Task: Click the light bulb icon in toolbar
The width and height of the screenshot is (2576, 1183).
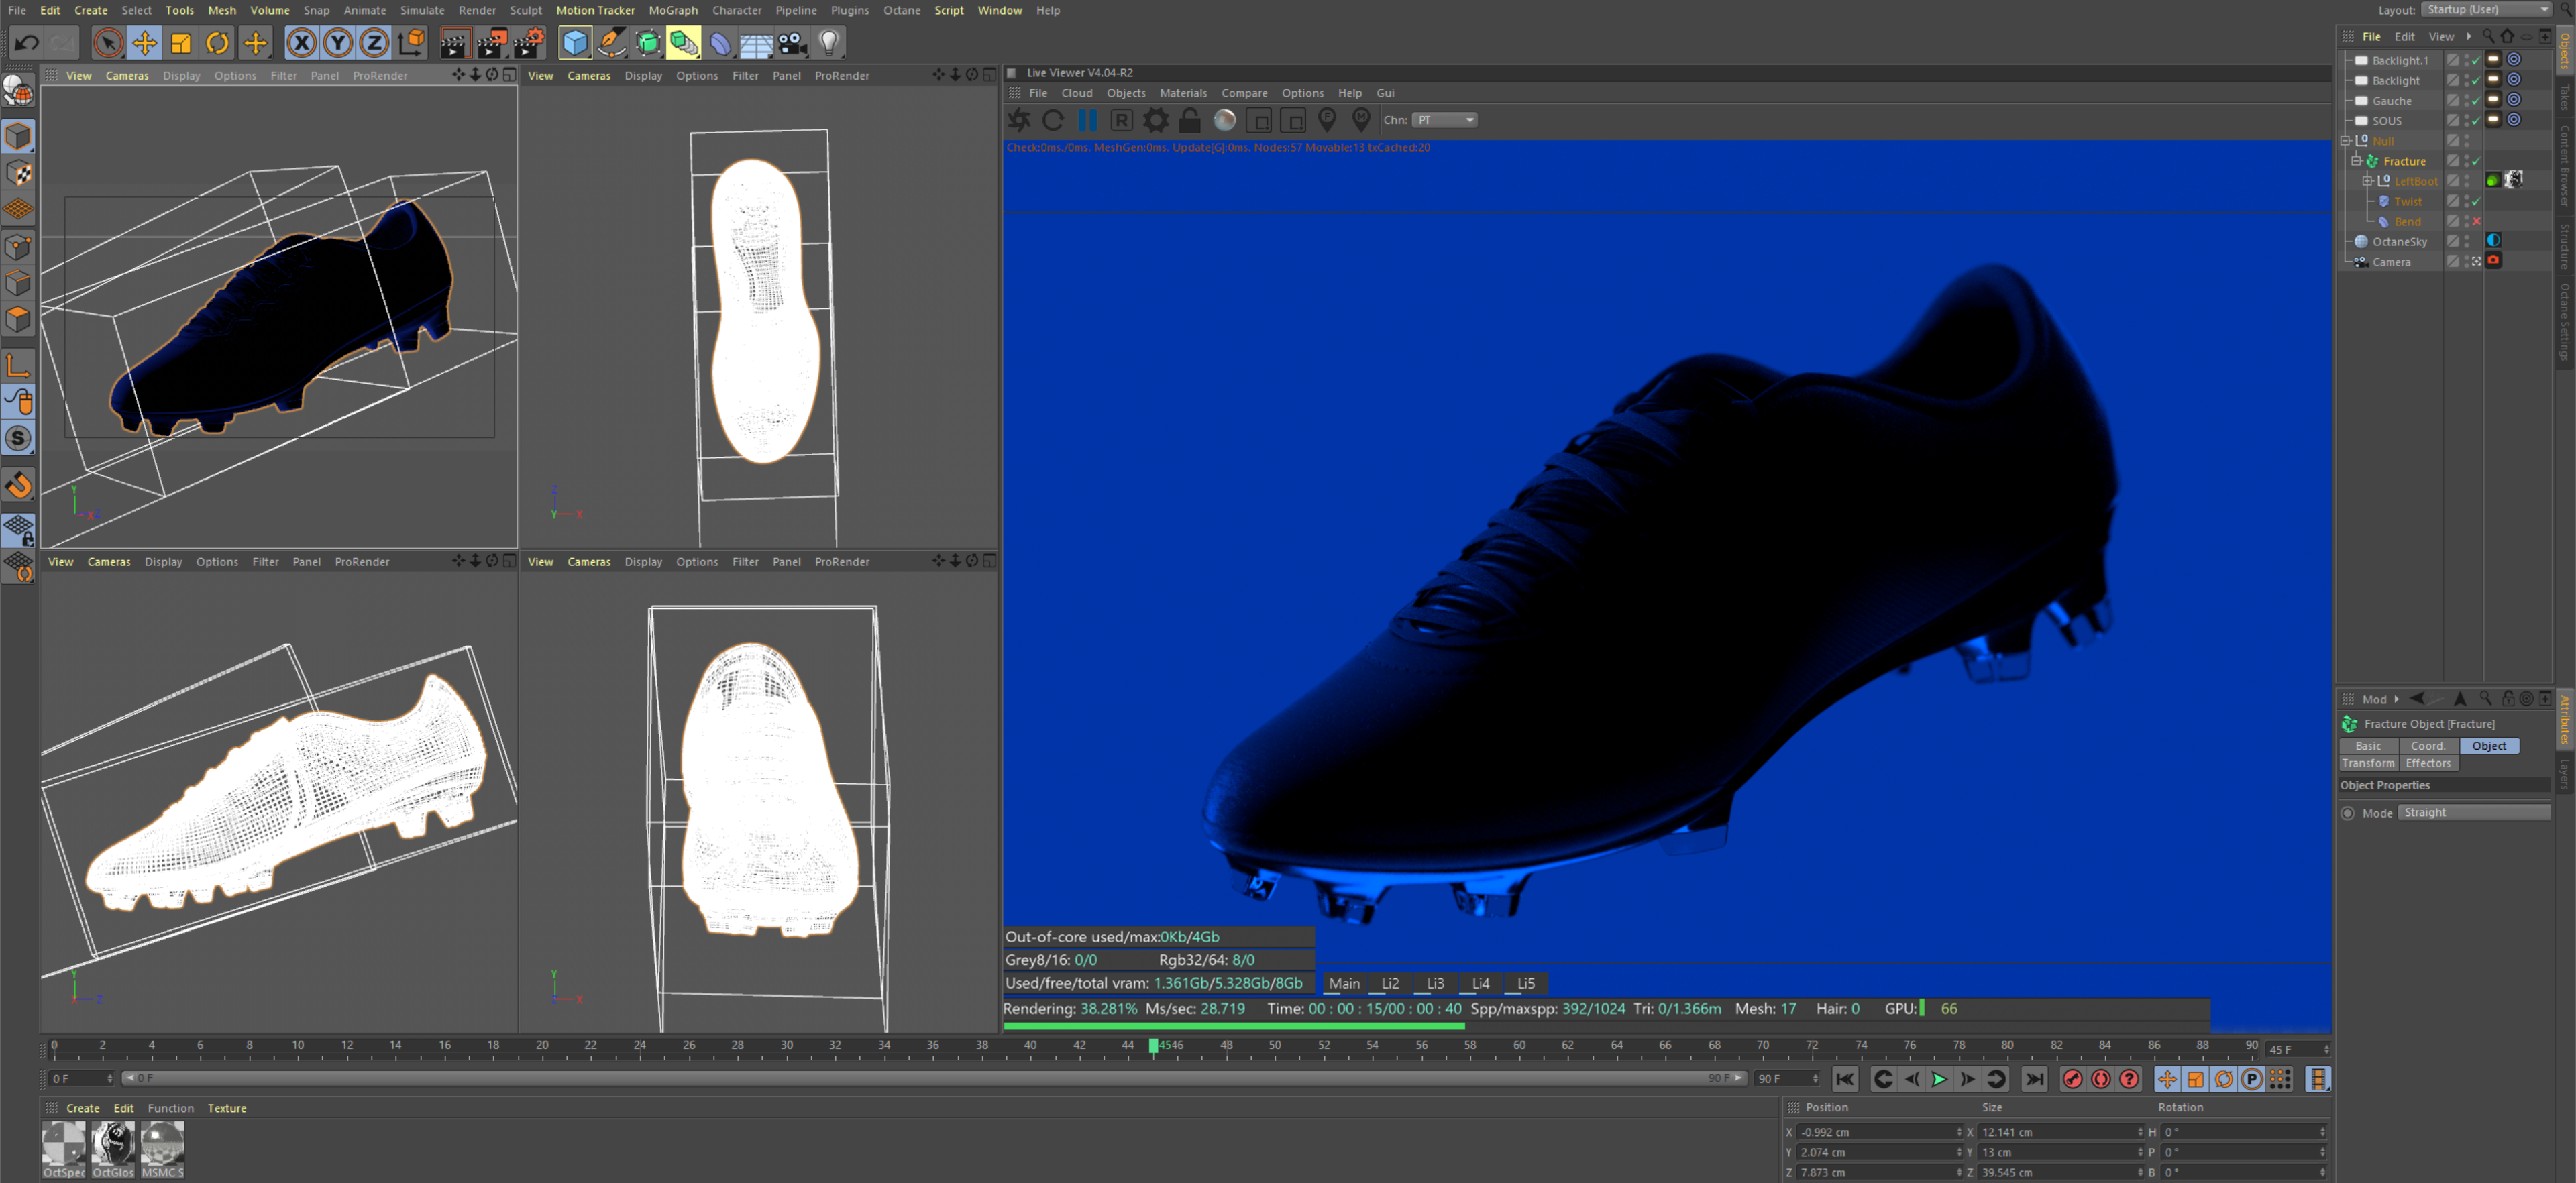Action: (x=828, y=43)
